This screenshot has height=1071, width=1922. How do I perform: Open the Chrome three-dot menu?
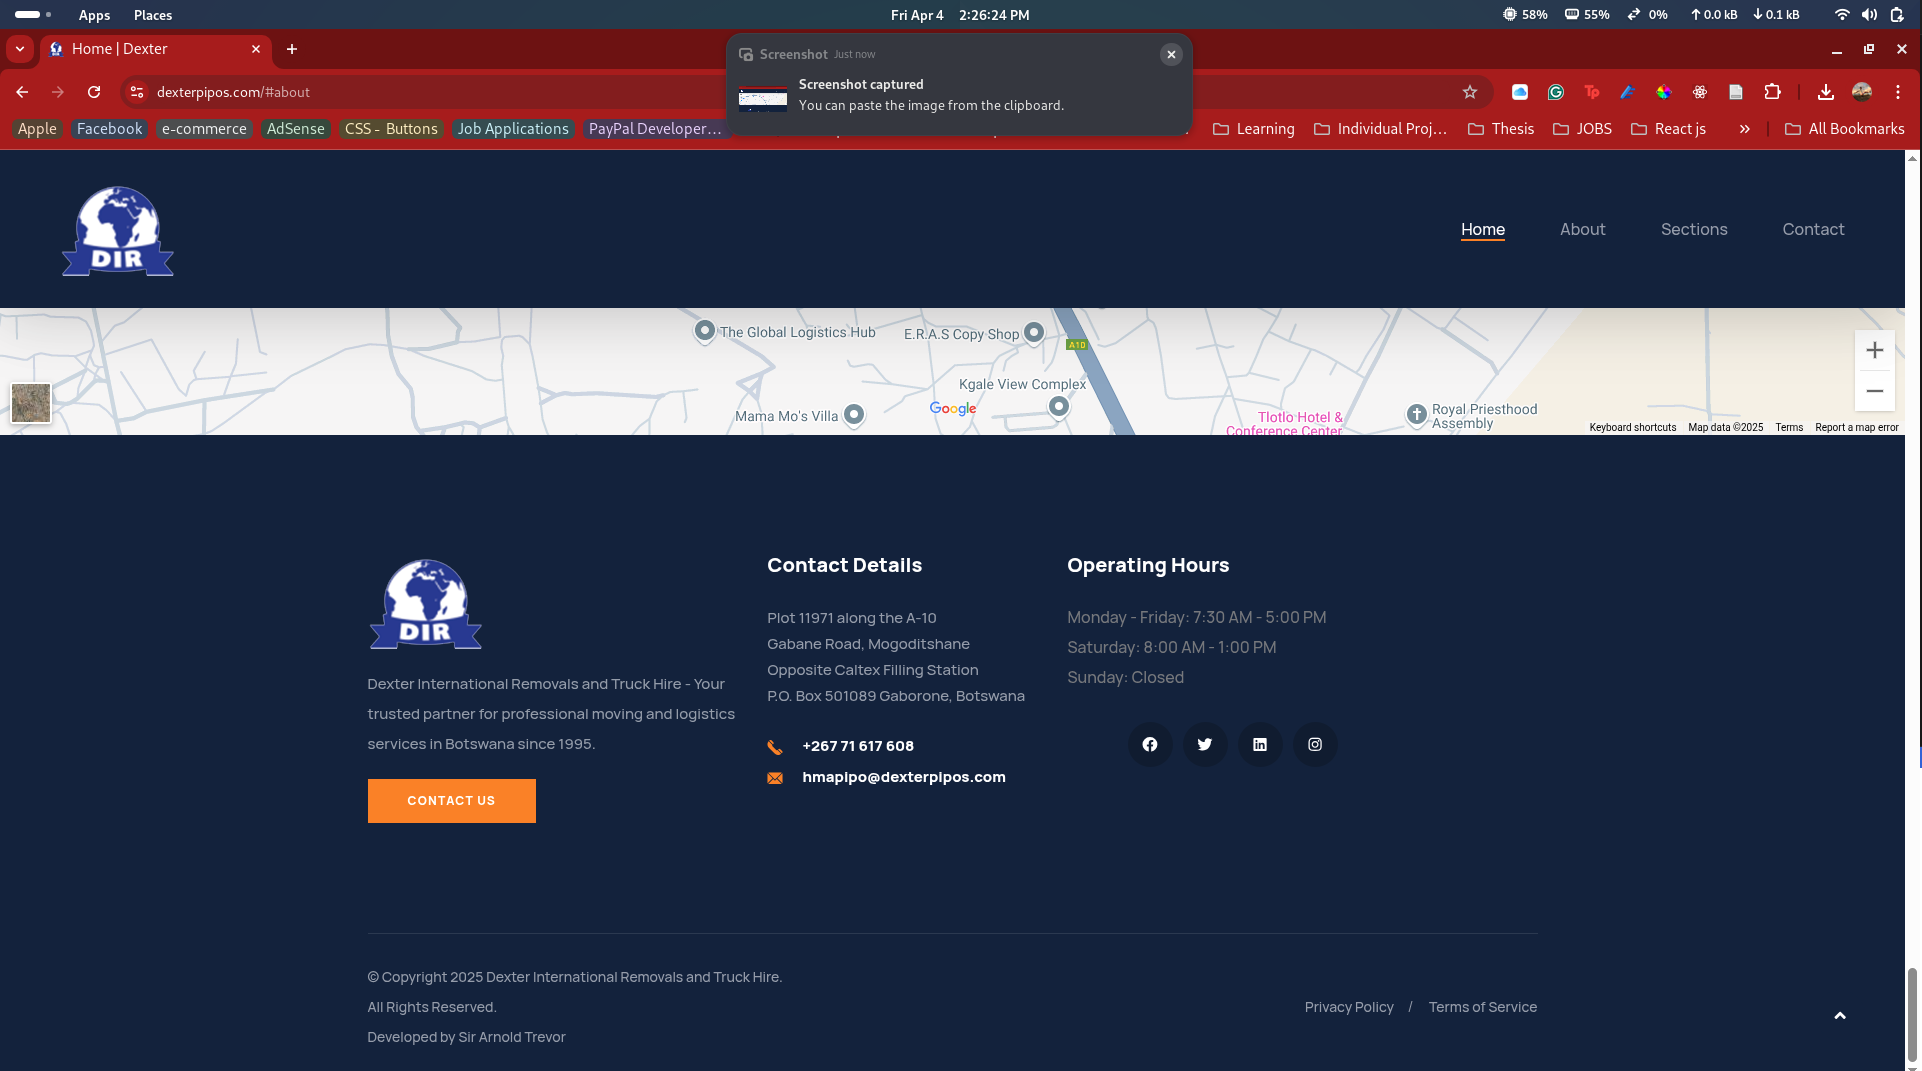coord(1897,92)
